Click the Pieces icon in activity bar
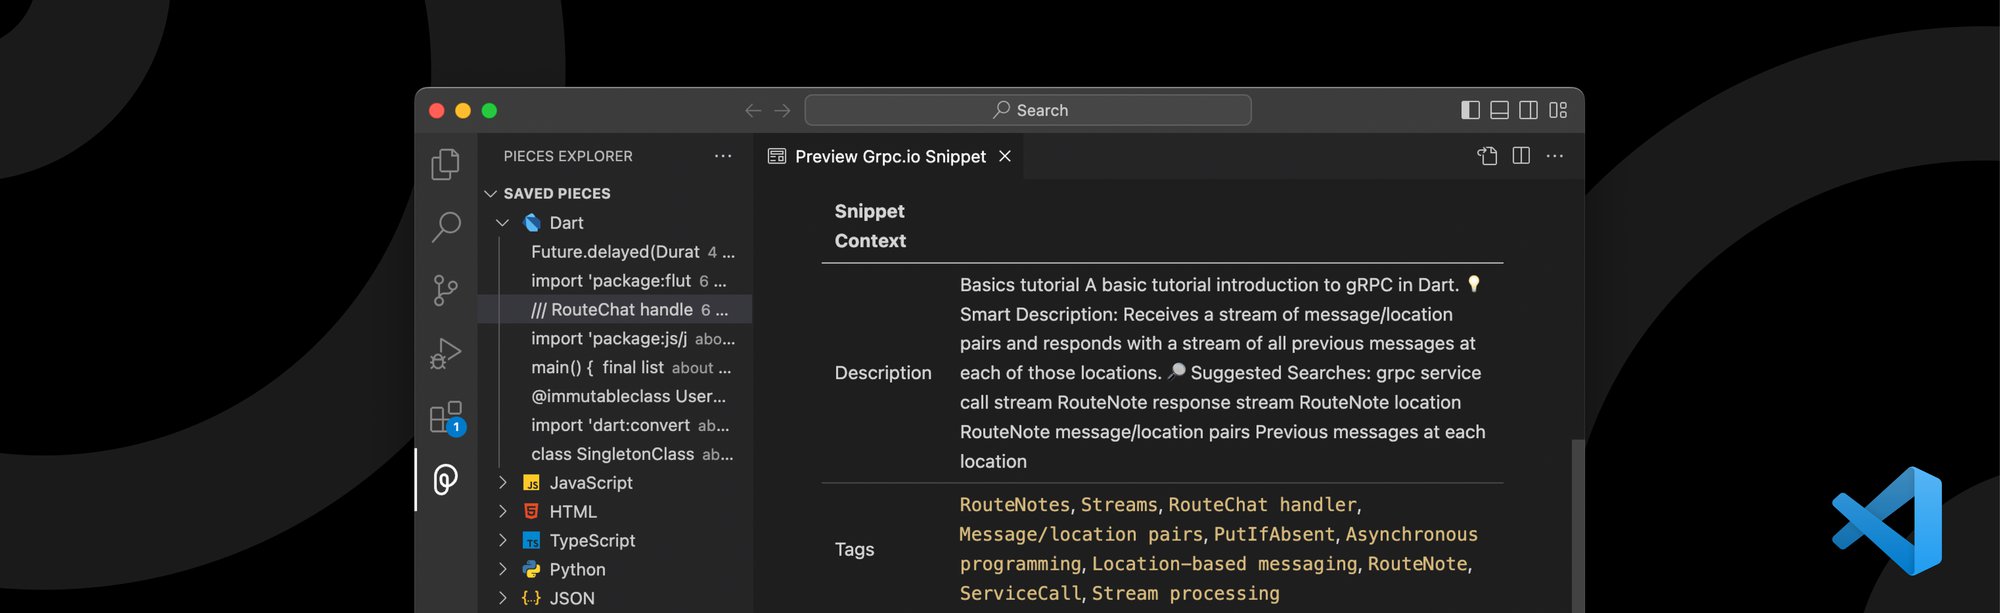The width and height of the screenshot is (2000, 613). pyautogui.click(x=446, y=480)
